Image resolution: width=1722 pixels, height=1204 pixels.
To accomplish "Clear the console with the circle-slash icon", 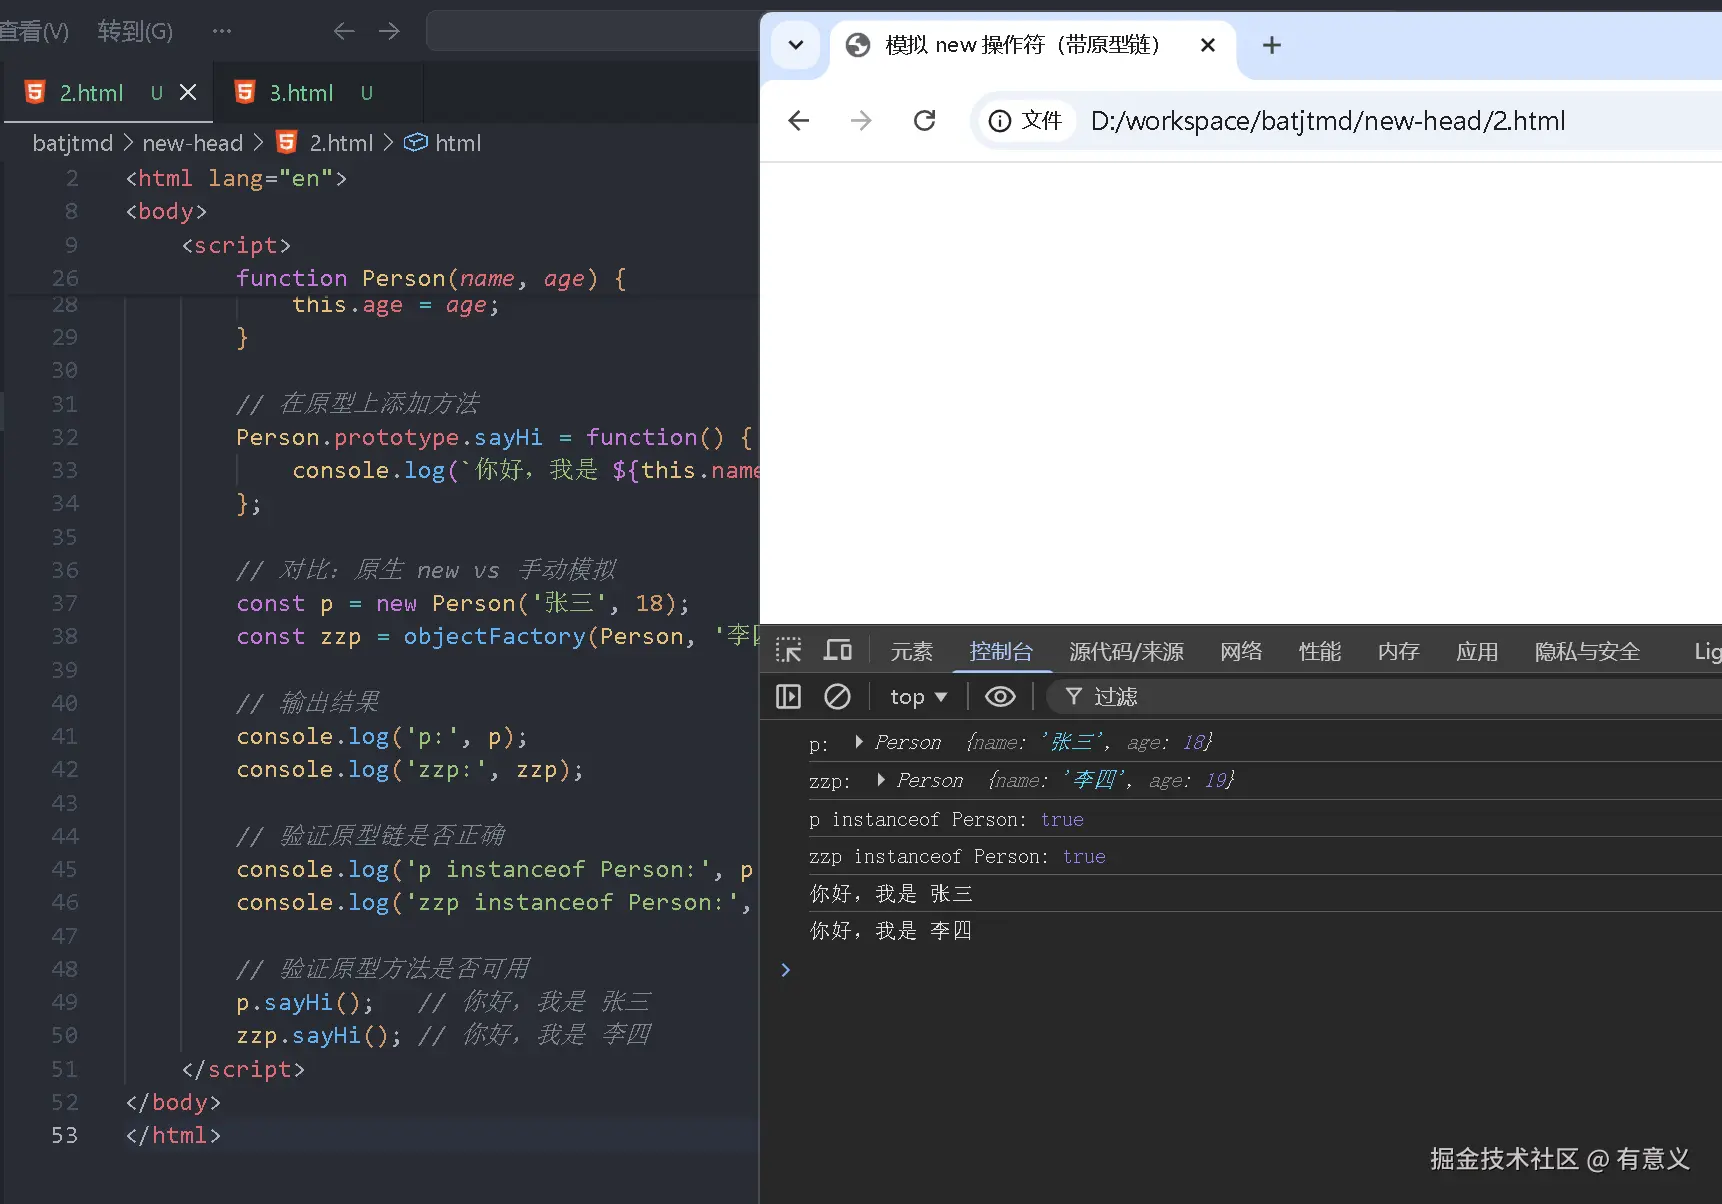I will point(837,697).
